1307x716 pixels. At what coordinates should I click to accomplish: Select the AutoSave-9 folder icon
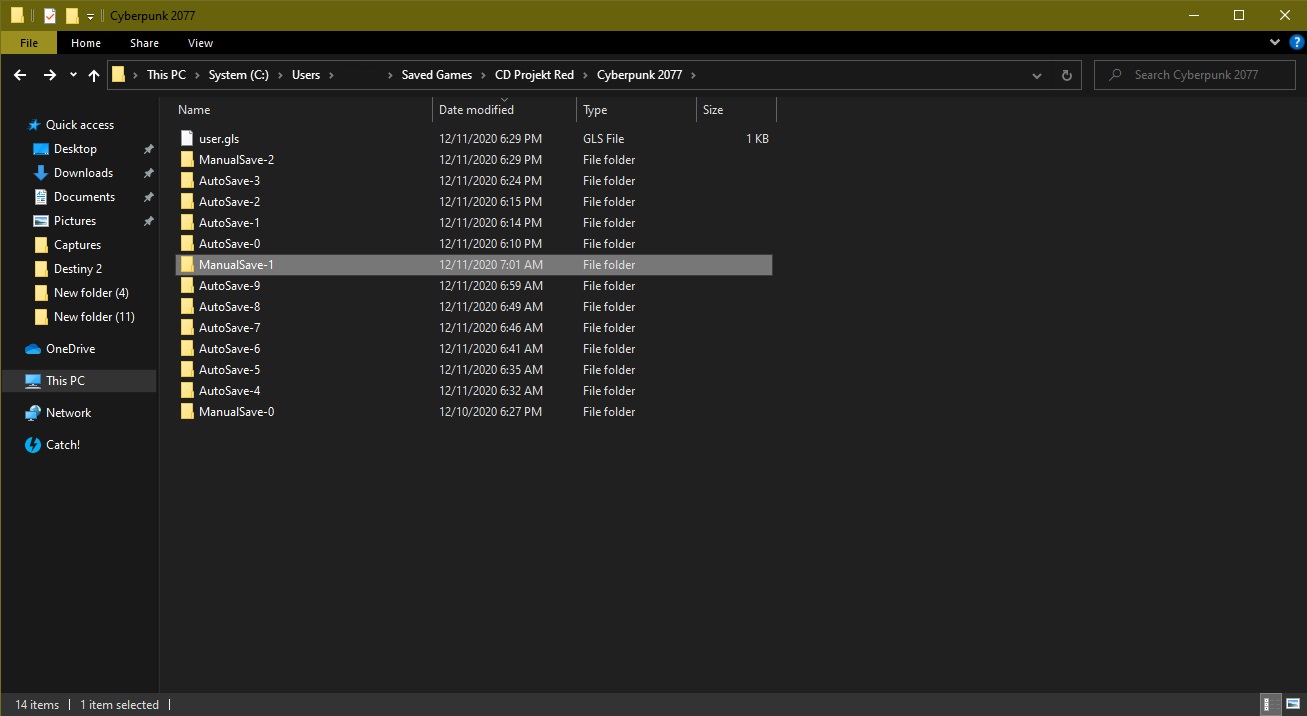pos(187,286)
